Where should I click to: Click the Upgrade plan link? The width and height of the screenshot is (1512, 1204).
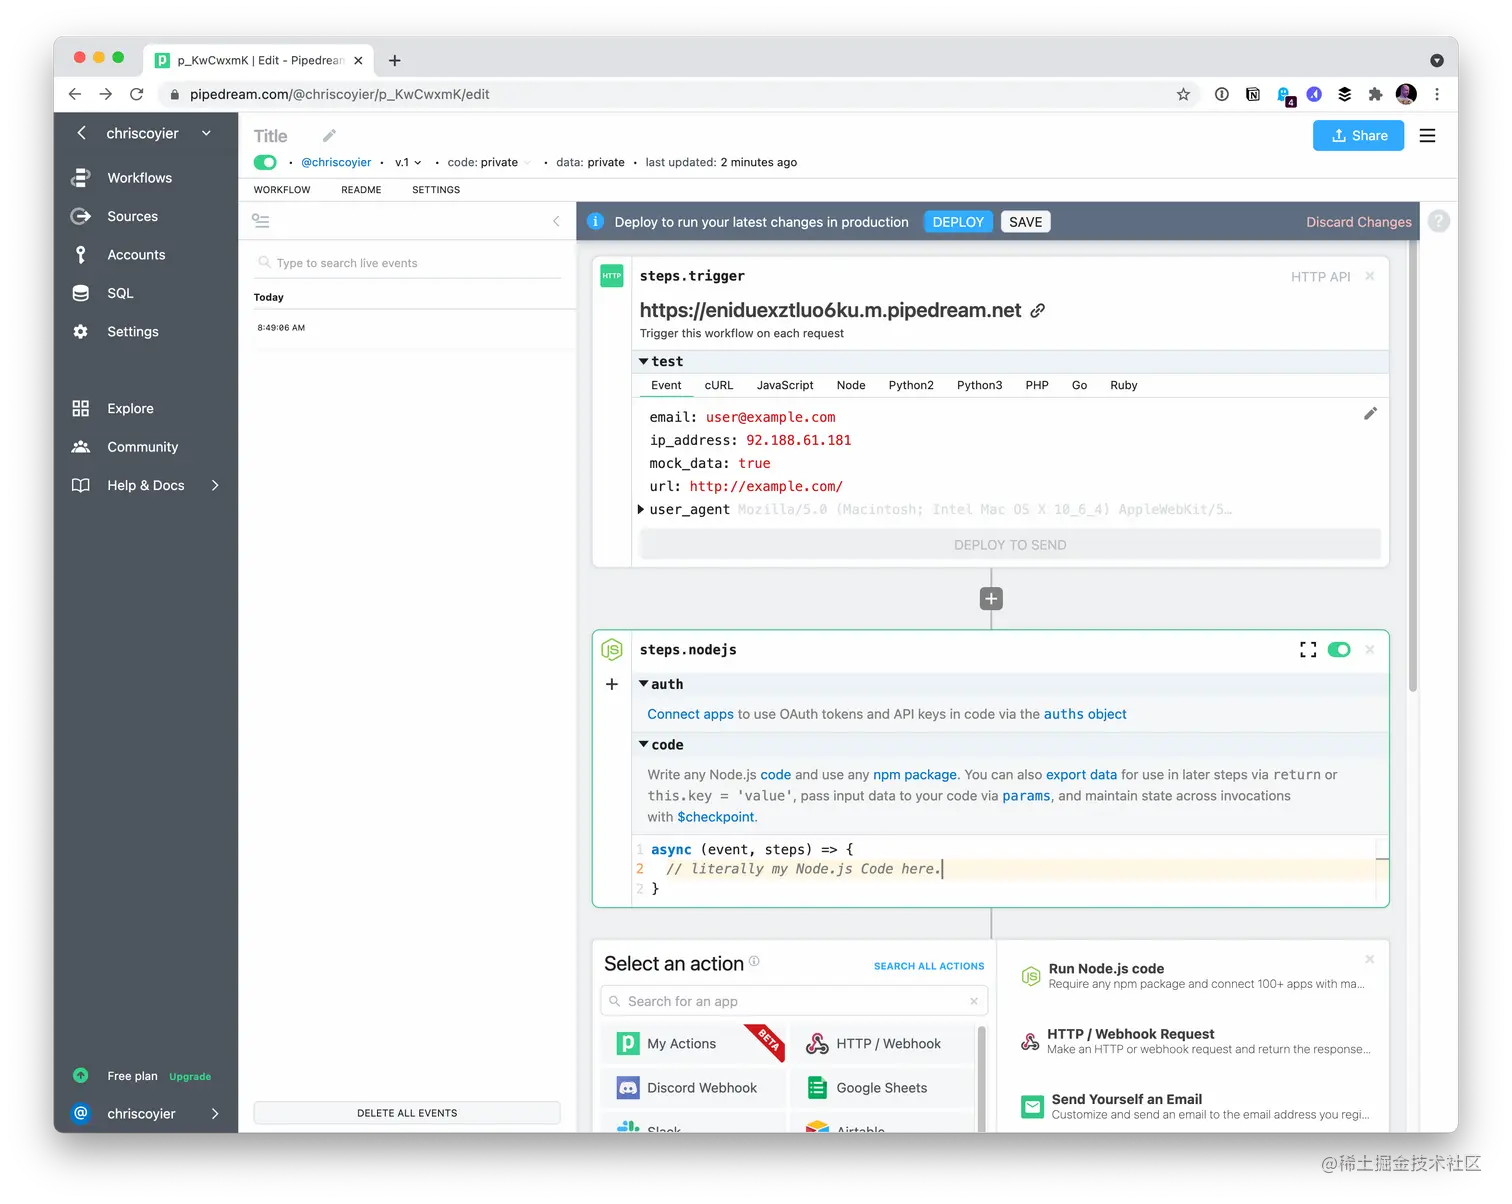[190, 1077]
